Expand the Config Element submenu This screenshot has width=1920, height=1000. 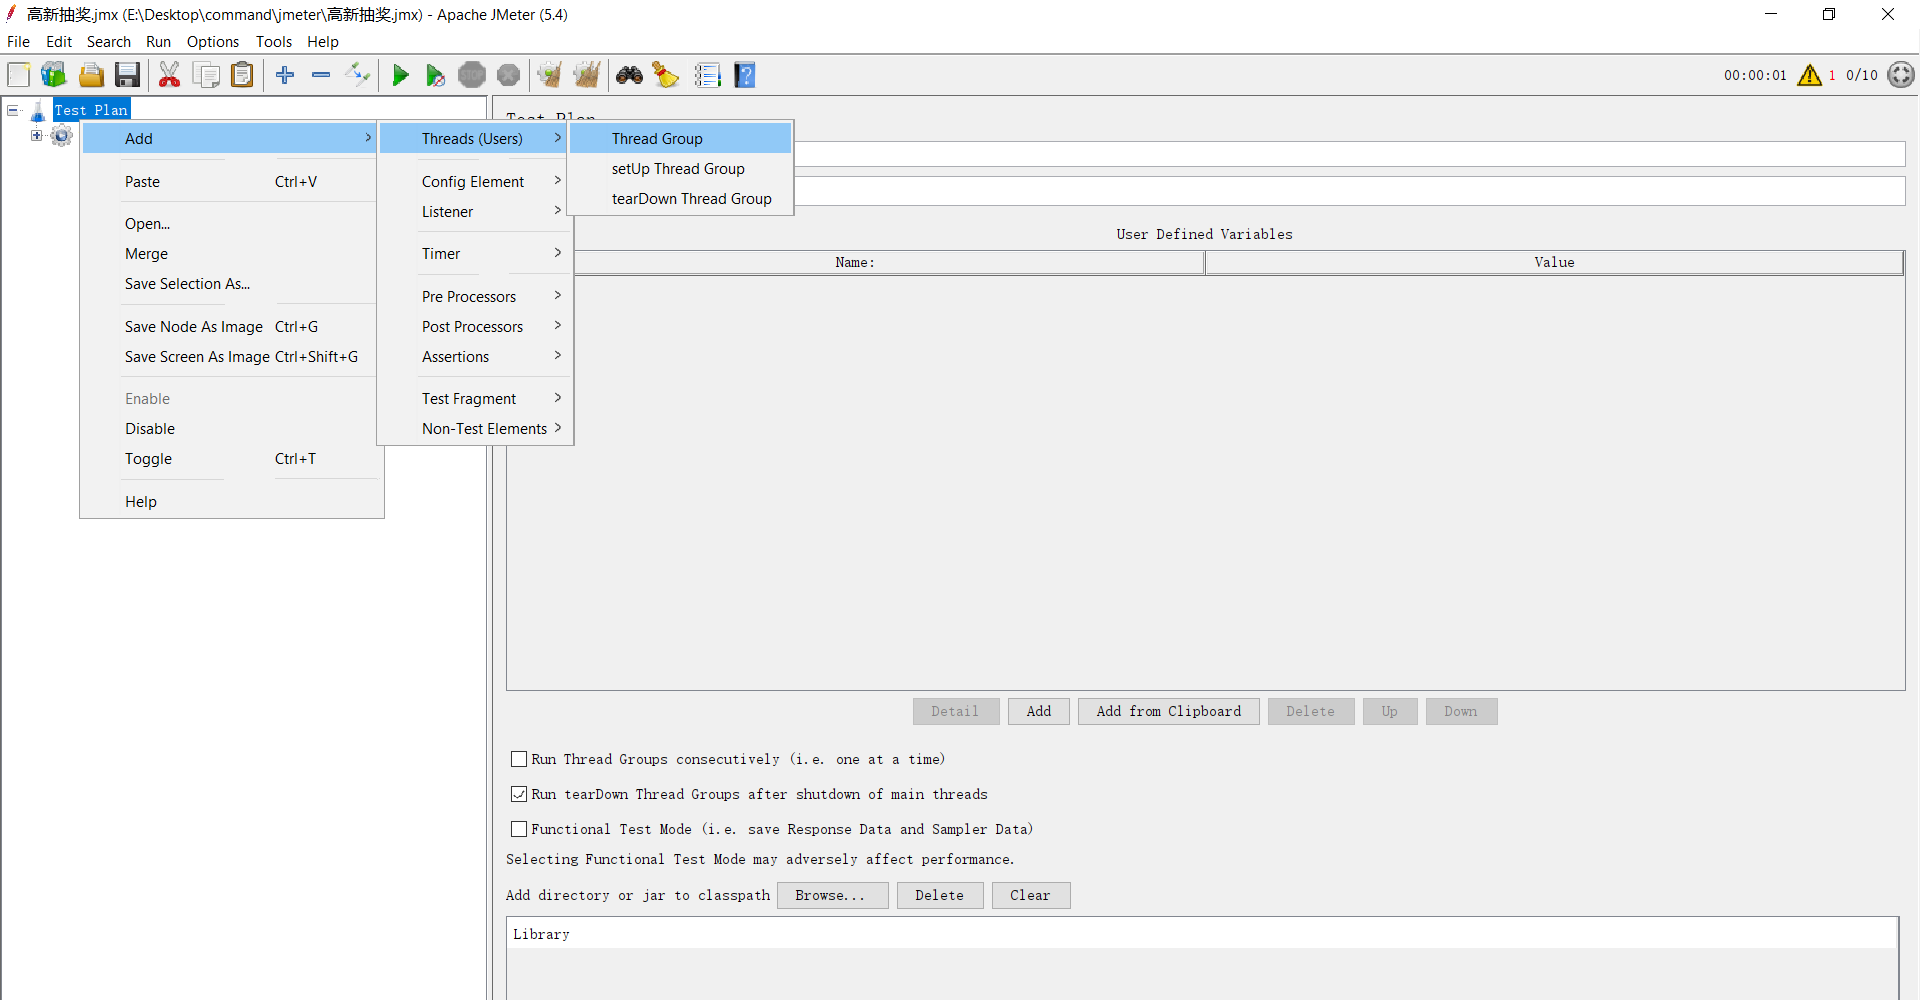[475, 182]
